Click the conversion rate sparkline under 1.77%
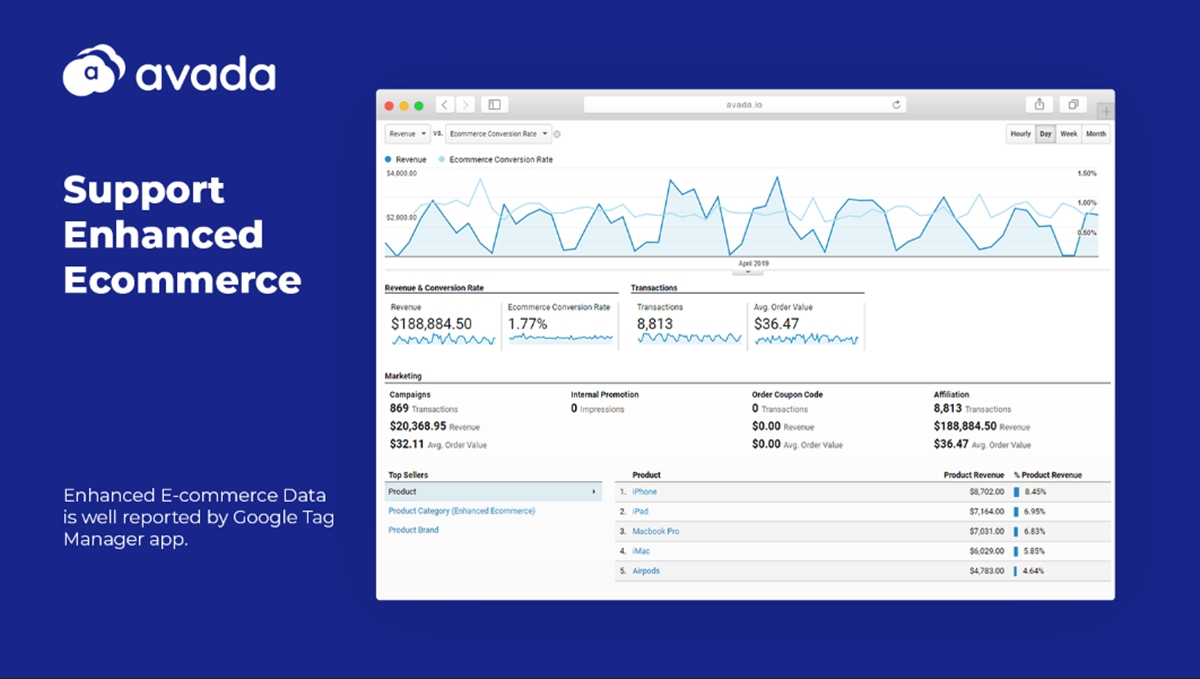Image resolution: width=1200 pixels, height=679 pixels. click(560, 338)
